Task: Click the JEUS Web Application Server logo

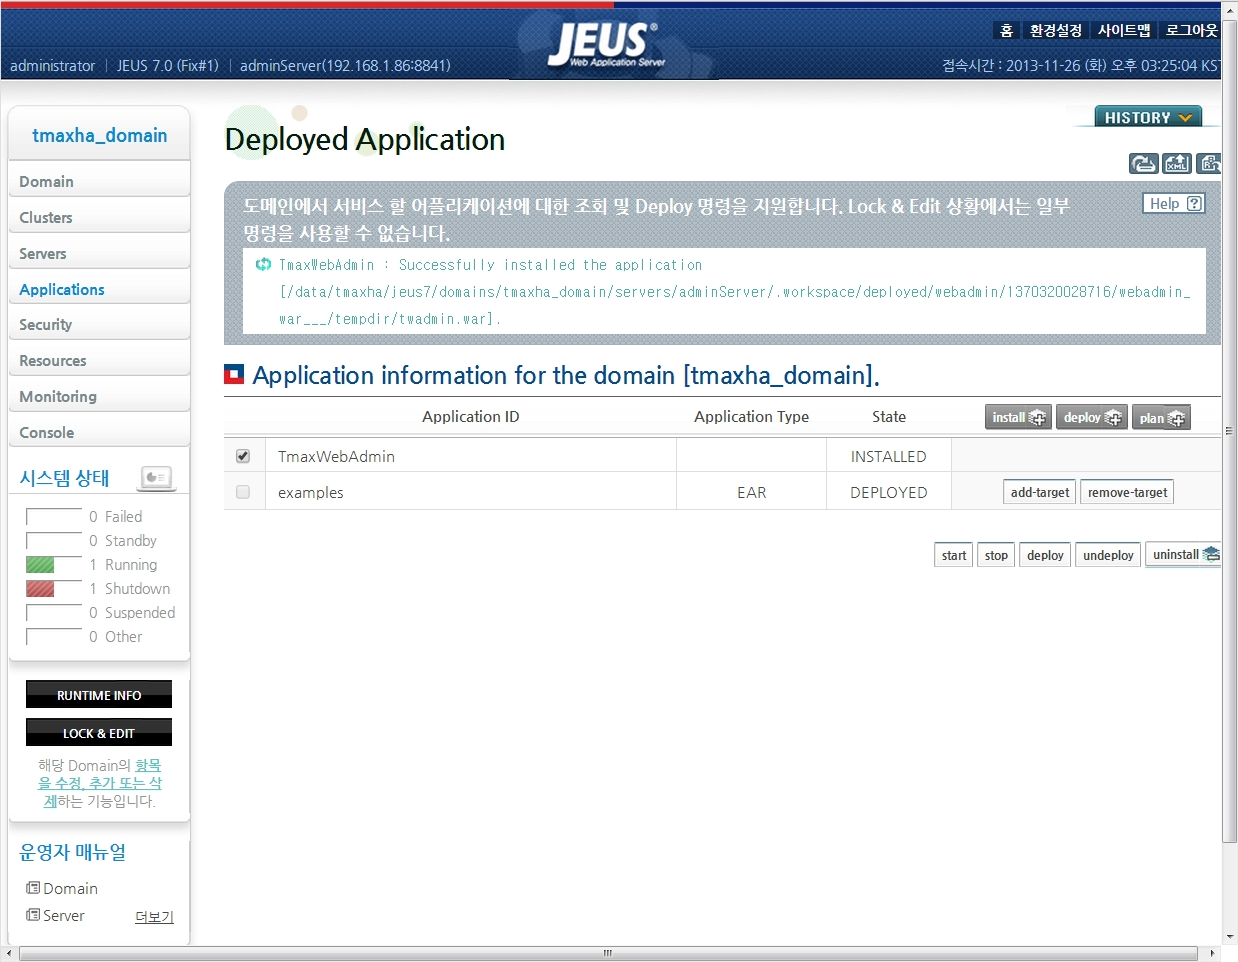Action: (x=606, y=44)
